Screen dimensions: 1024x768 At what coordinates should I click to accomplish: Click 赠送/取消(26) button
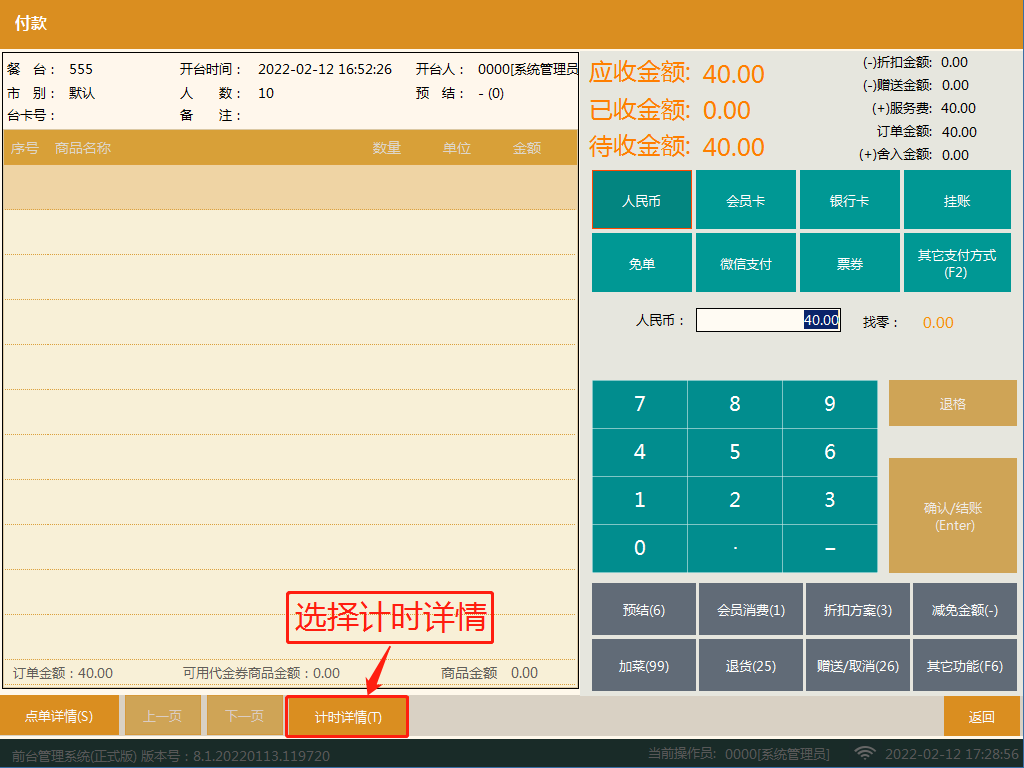point(858,665)
